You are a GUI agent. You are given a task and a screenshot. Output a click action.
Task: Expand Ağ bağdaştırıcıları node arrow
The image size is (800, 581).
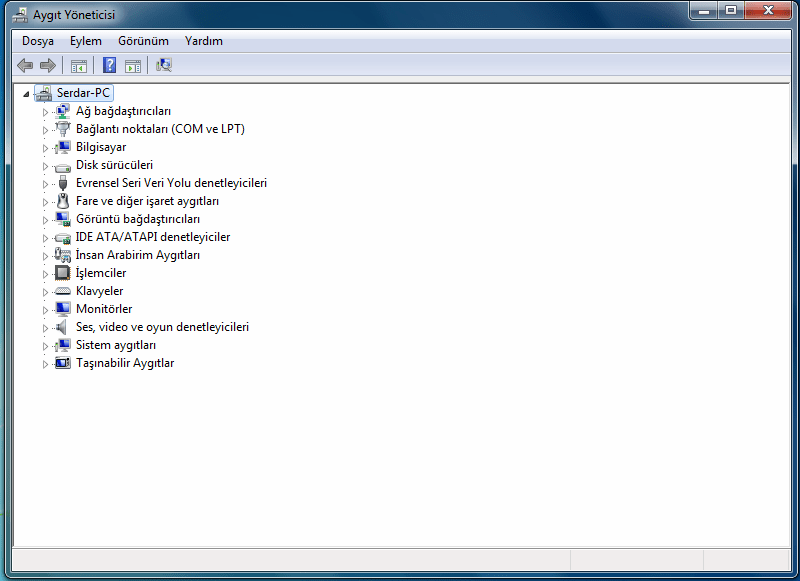45,112
